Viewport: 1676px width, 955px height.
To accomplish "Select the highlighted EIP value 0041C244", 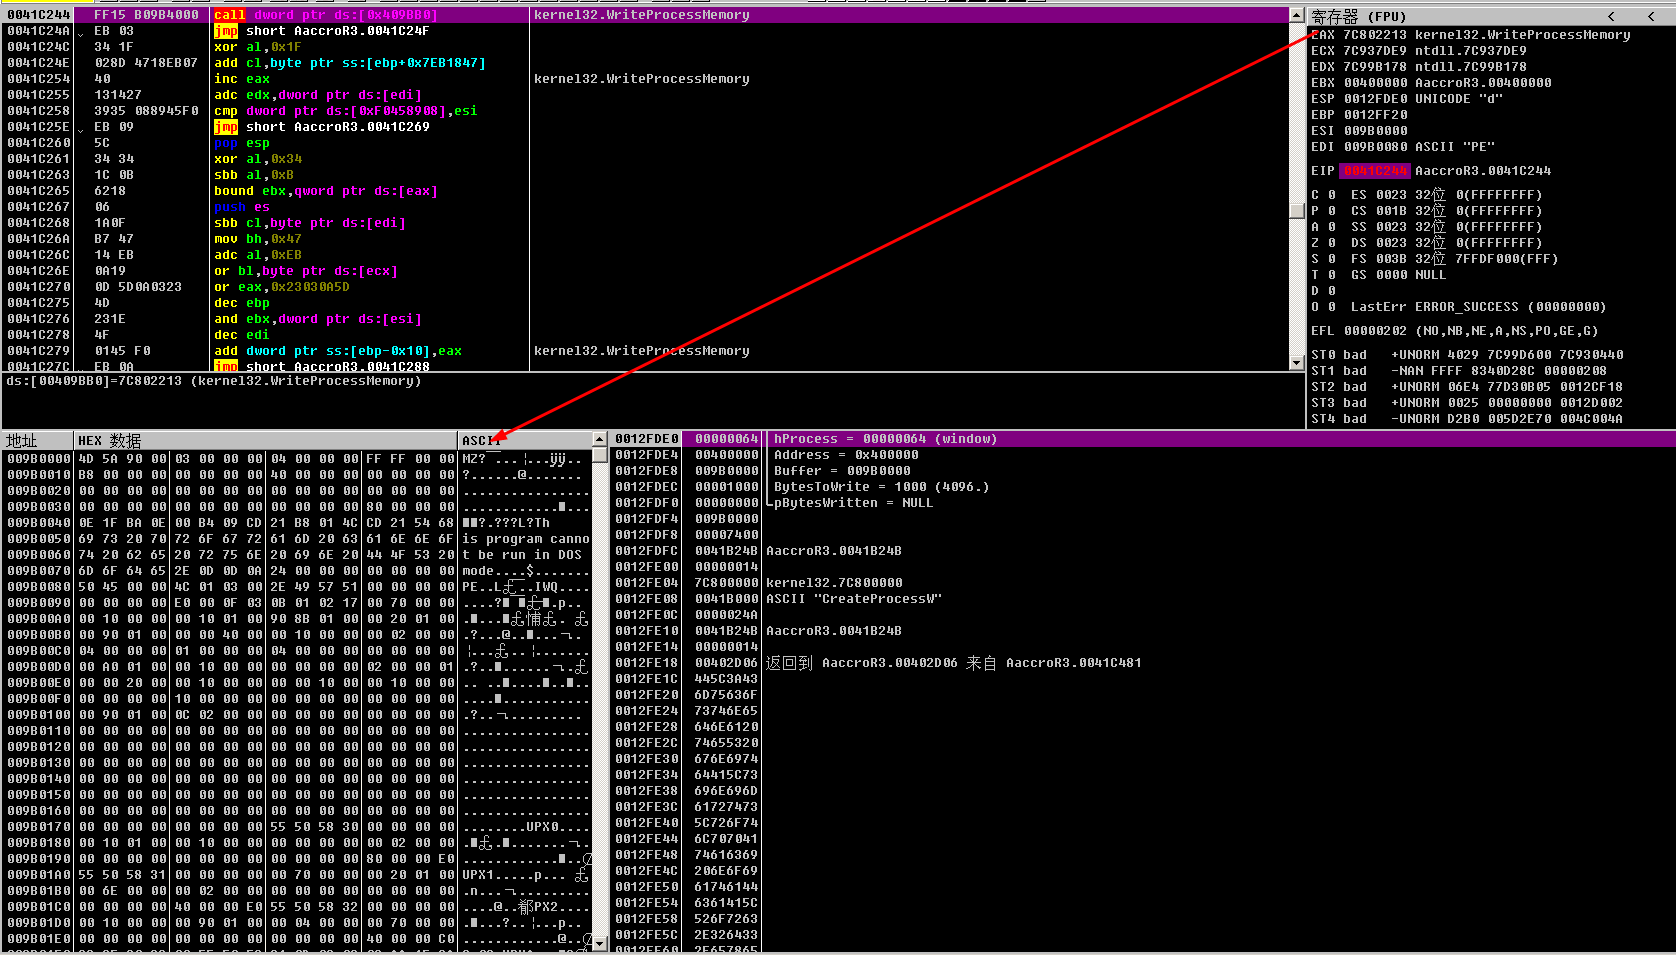I will point(1375,171).
